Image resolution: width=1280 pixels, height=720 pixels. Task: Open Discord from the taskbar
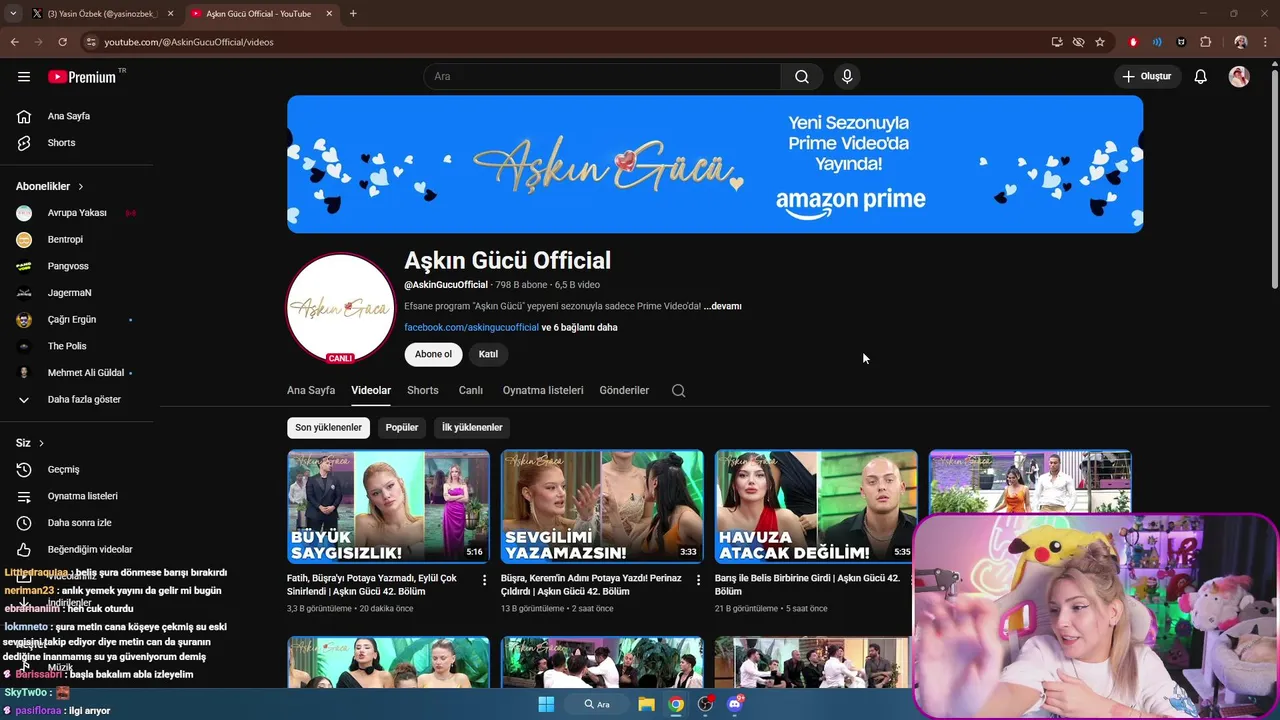click(x=736, y=704)
